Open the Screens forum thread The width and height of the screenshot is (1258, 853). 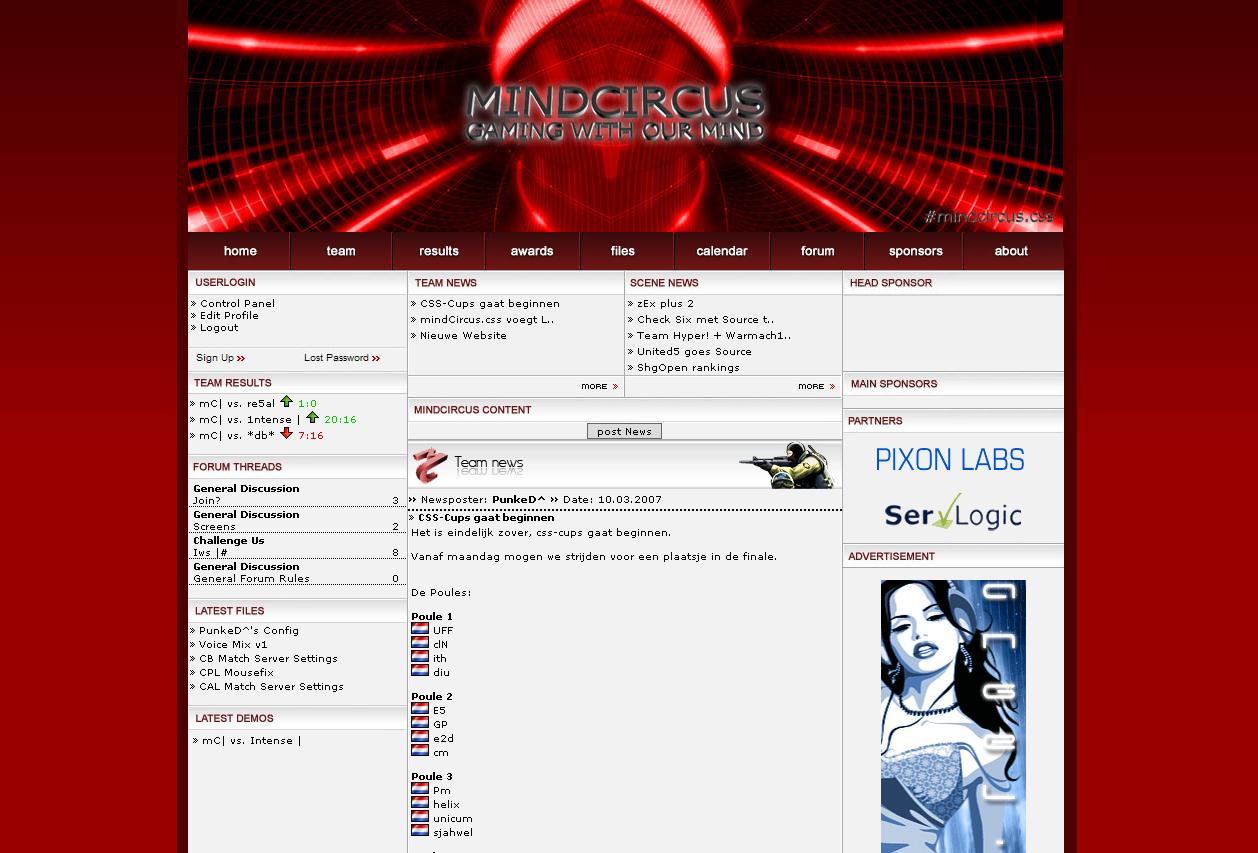point(215,527)
